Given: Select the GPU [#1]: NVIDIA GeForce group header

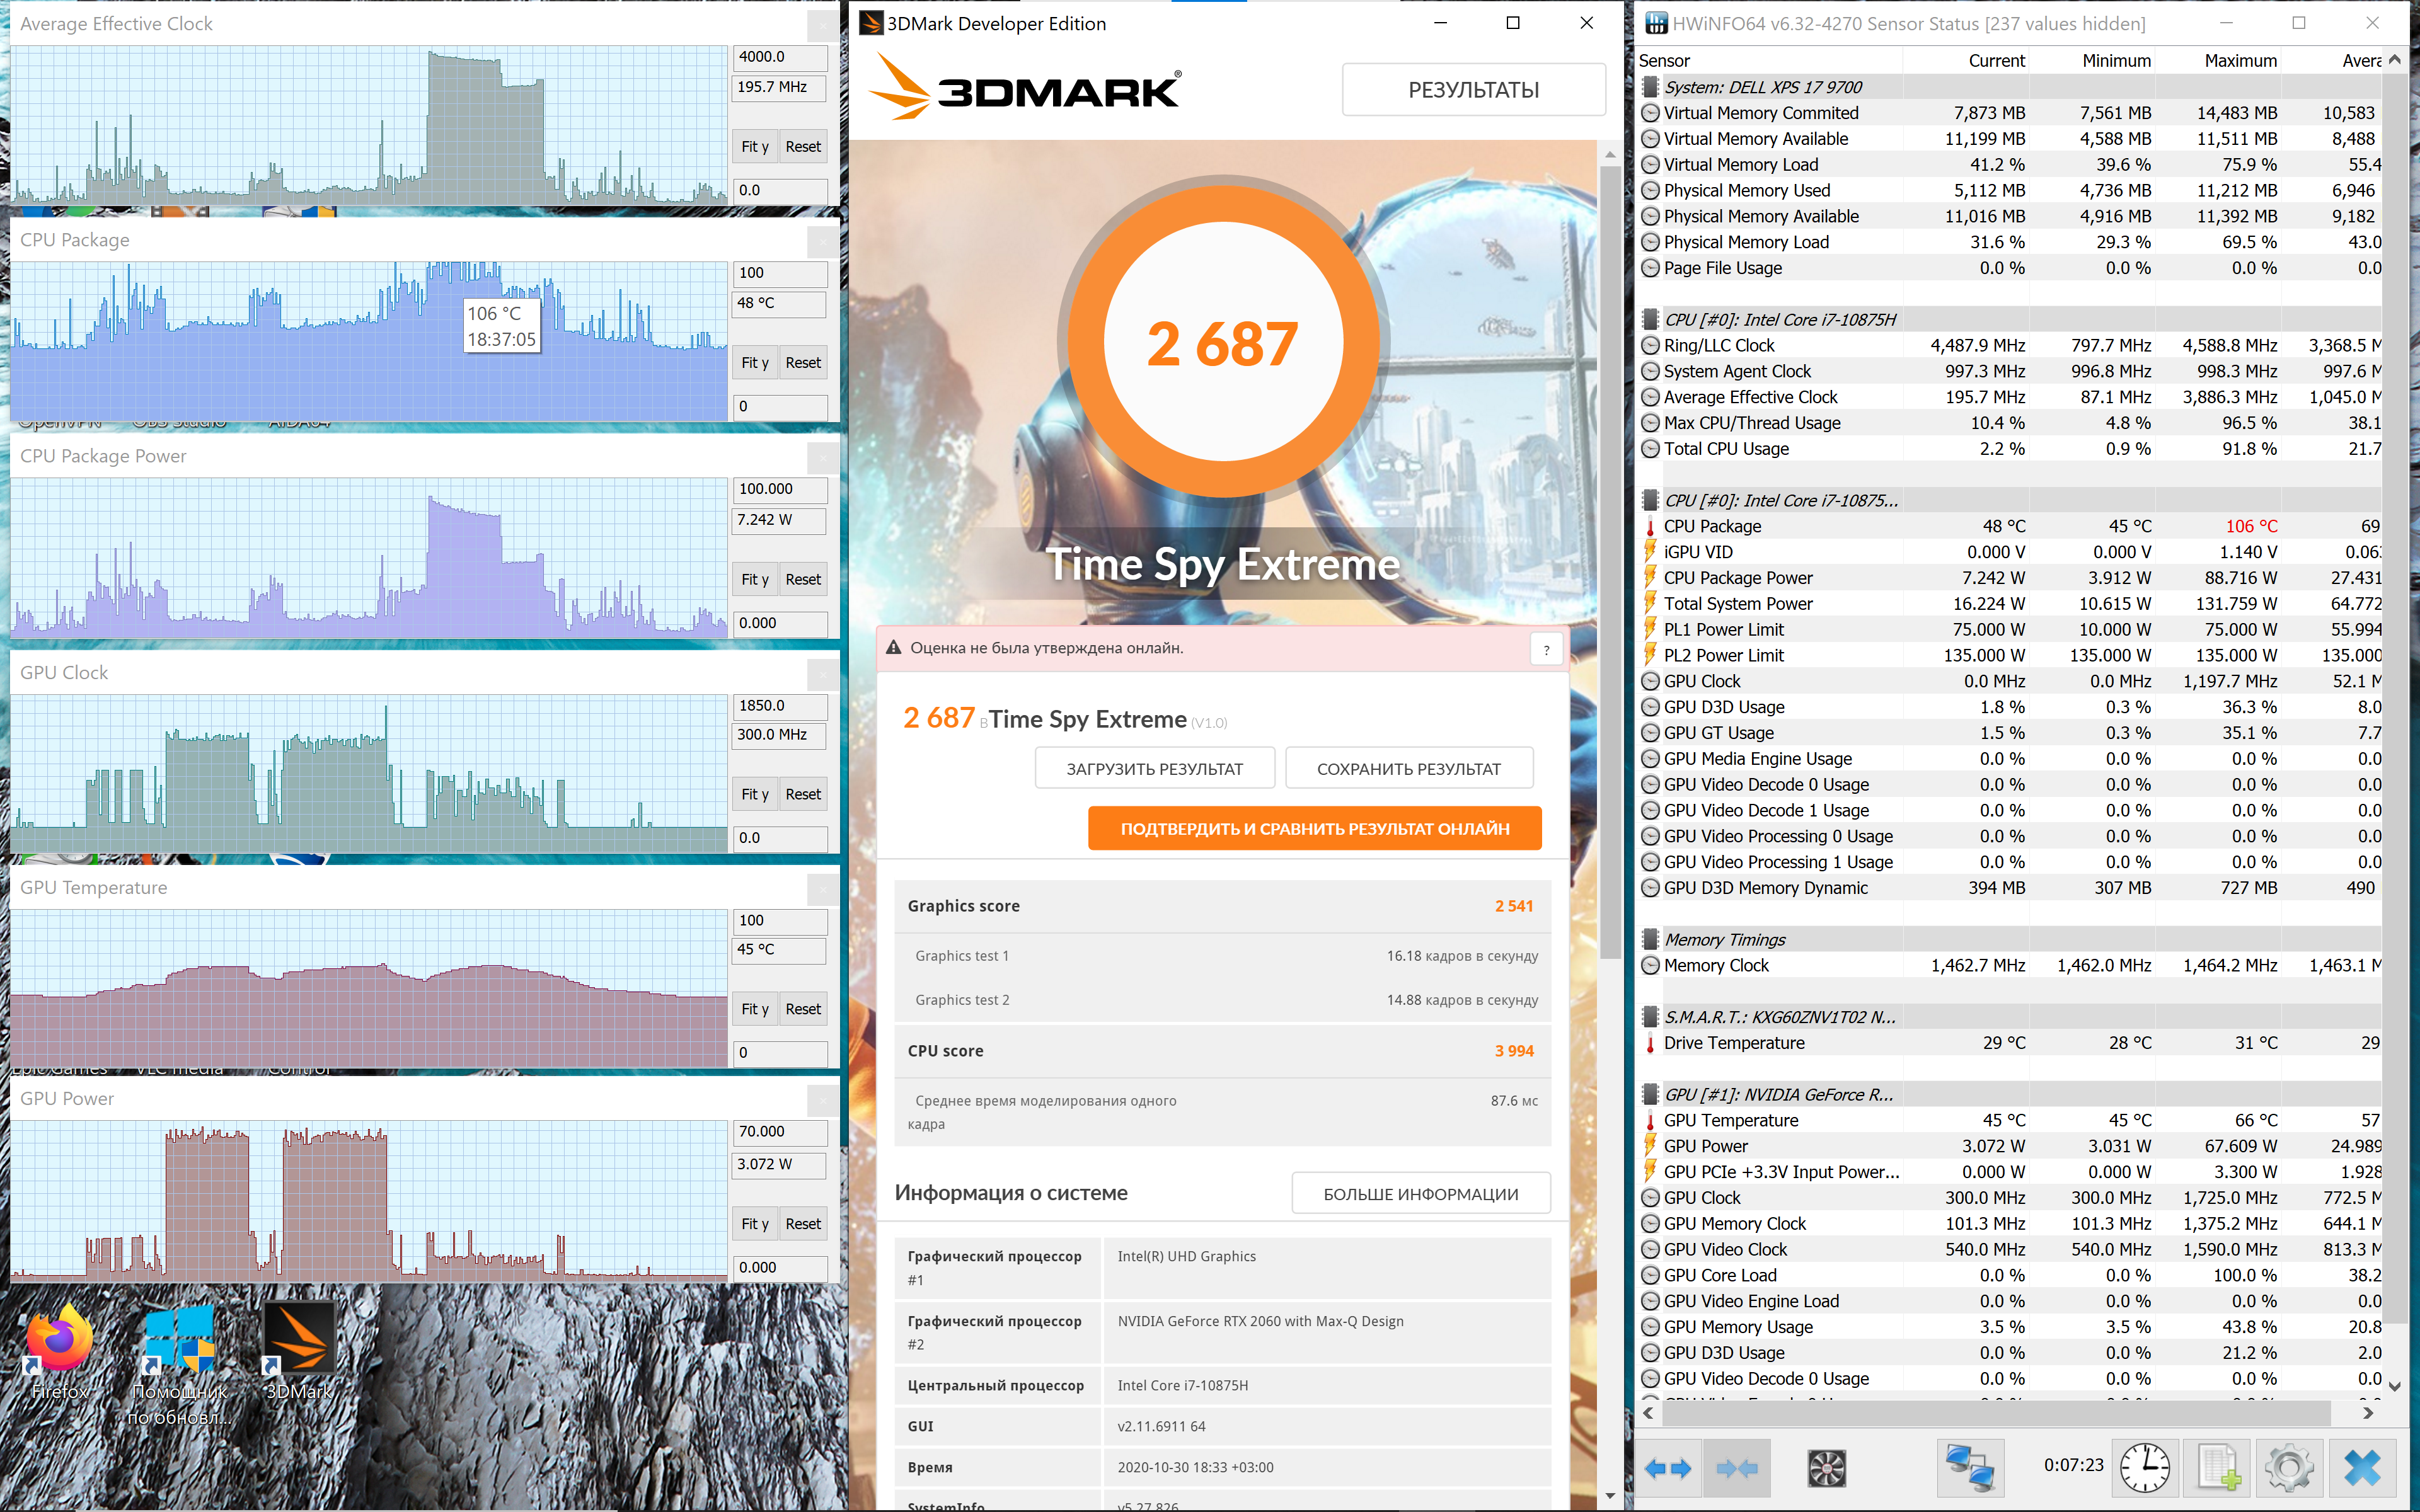Looking at the screenshot, I should click(x=2009, y=1094).
